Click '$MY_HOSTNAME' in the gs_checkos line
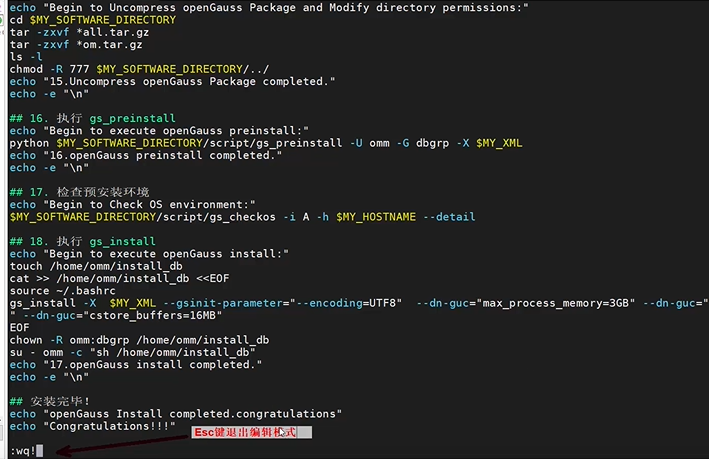Screen dimensions: 709x459 (376, 217)
